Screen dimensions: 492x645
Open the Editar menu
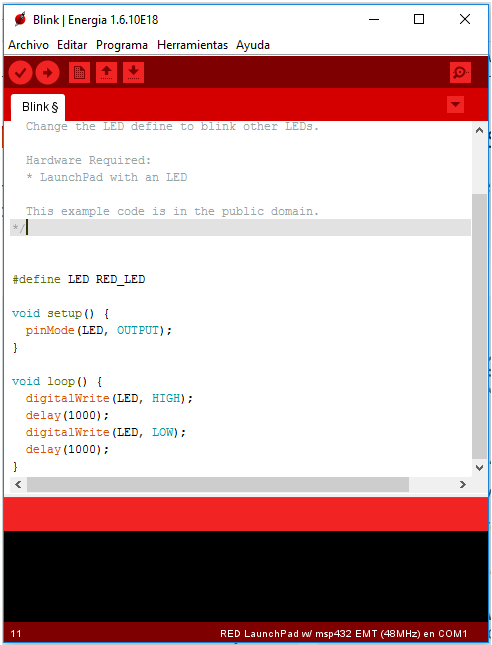click(x=72, y=45)
